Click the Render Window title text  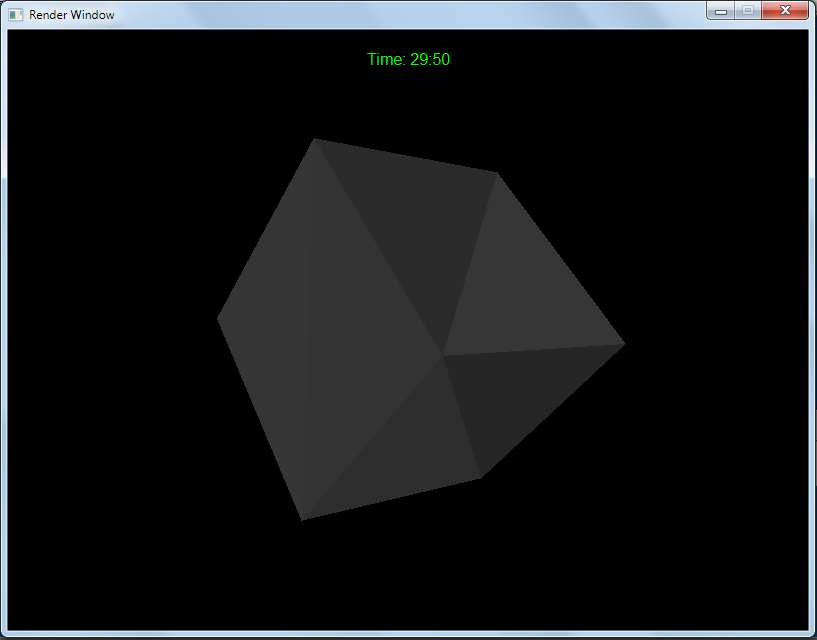[71, 15]
